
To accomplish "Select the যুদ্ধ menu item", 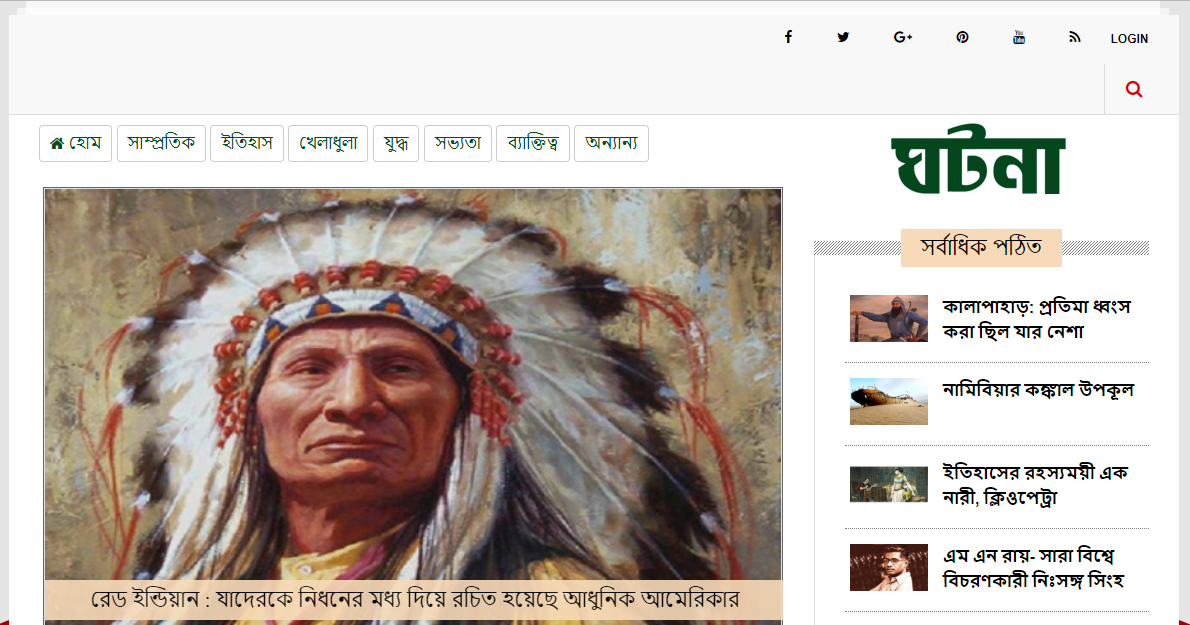I will tap(396, 143).
